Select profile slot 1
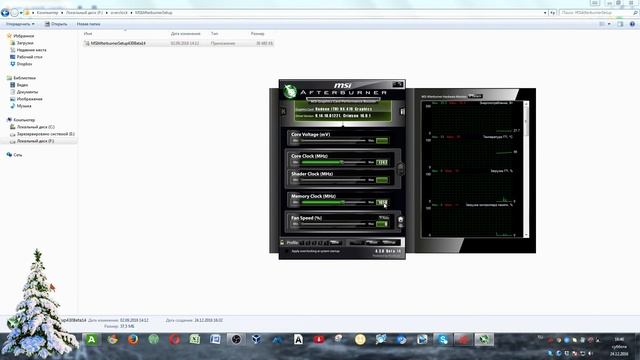 (302, 243)
